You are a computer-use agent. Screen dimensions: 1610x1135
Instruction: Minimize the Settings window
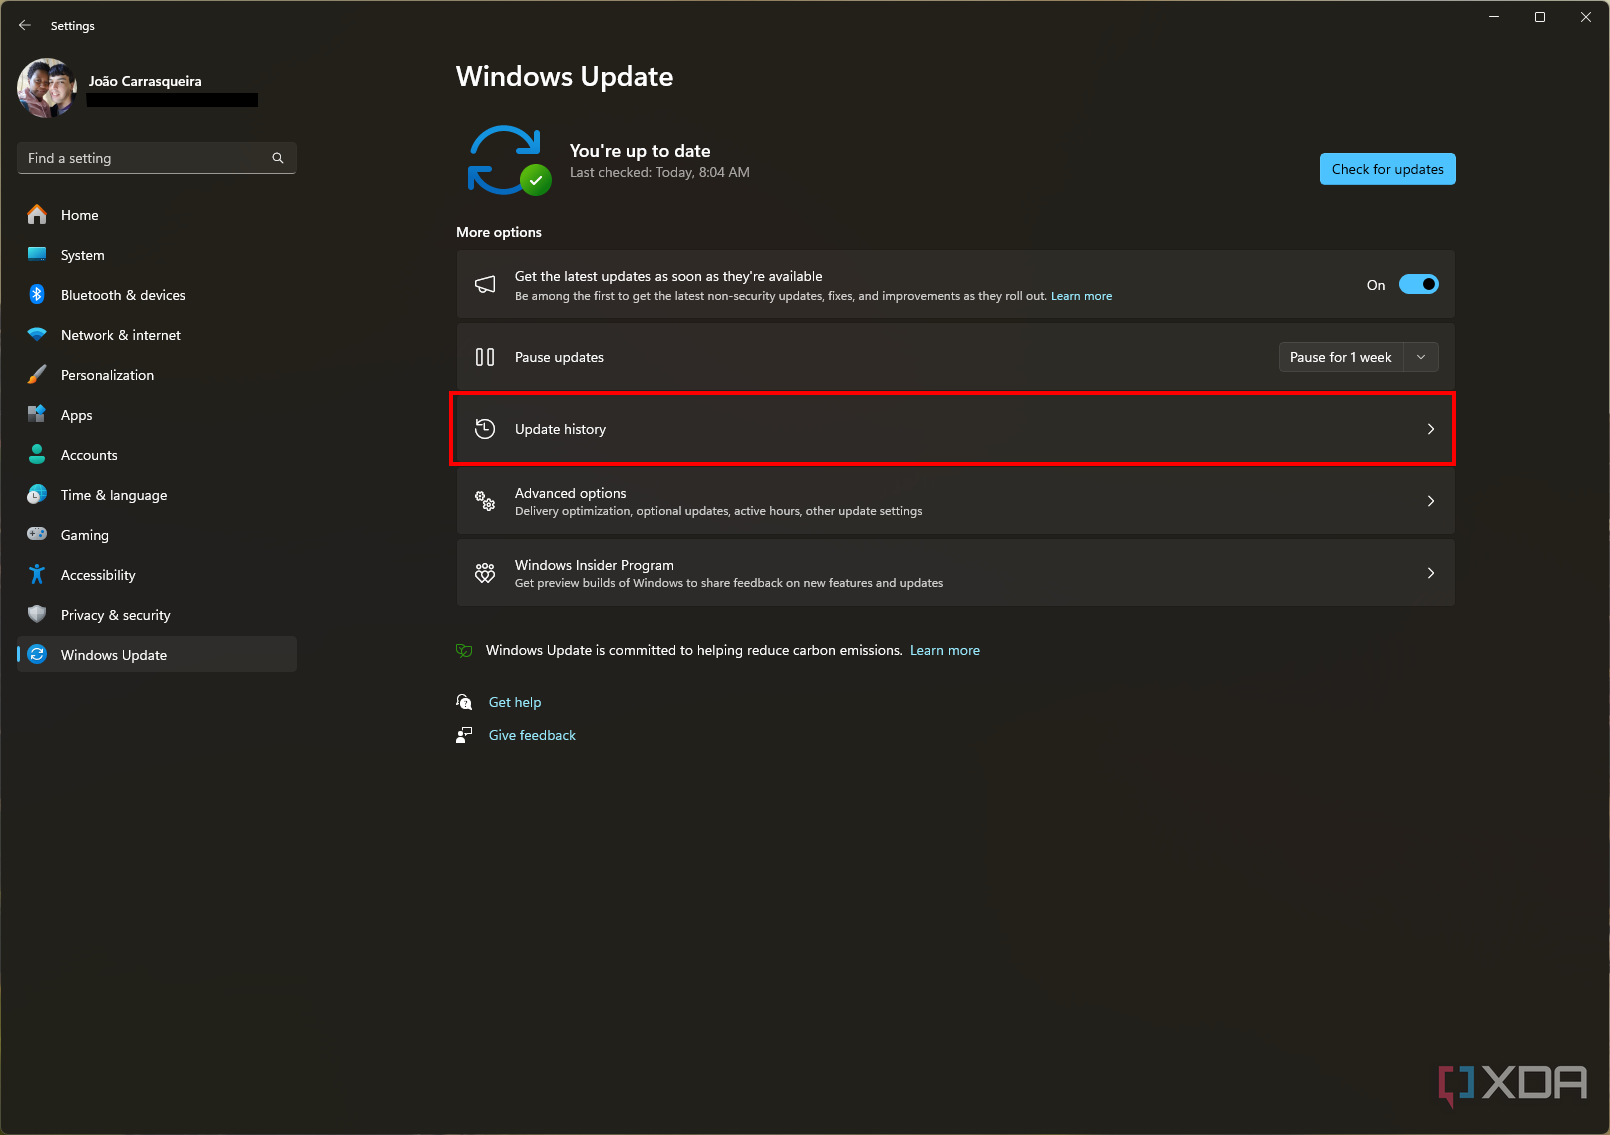click(x=1494, y=17)
